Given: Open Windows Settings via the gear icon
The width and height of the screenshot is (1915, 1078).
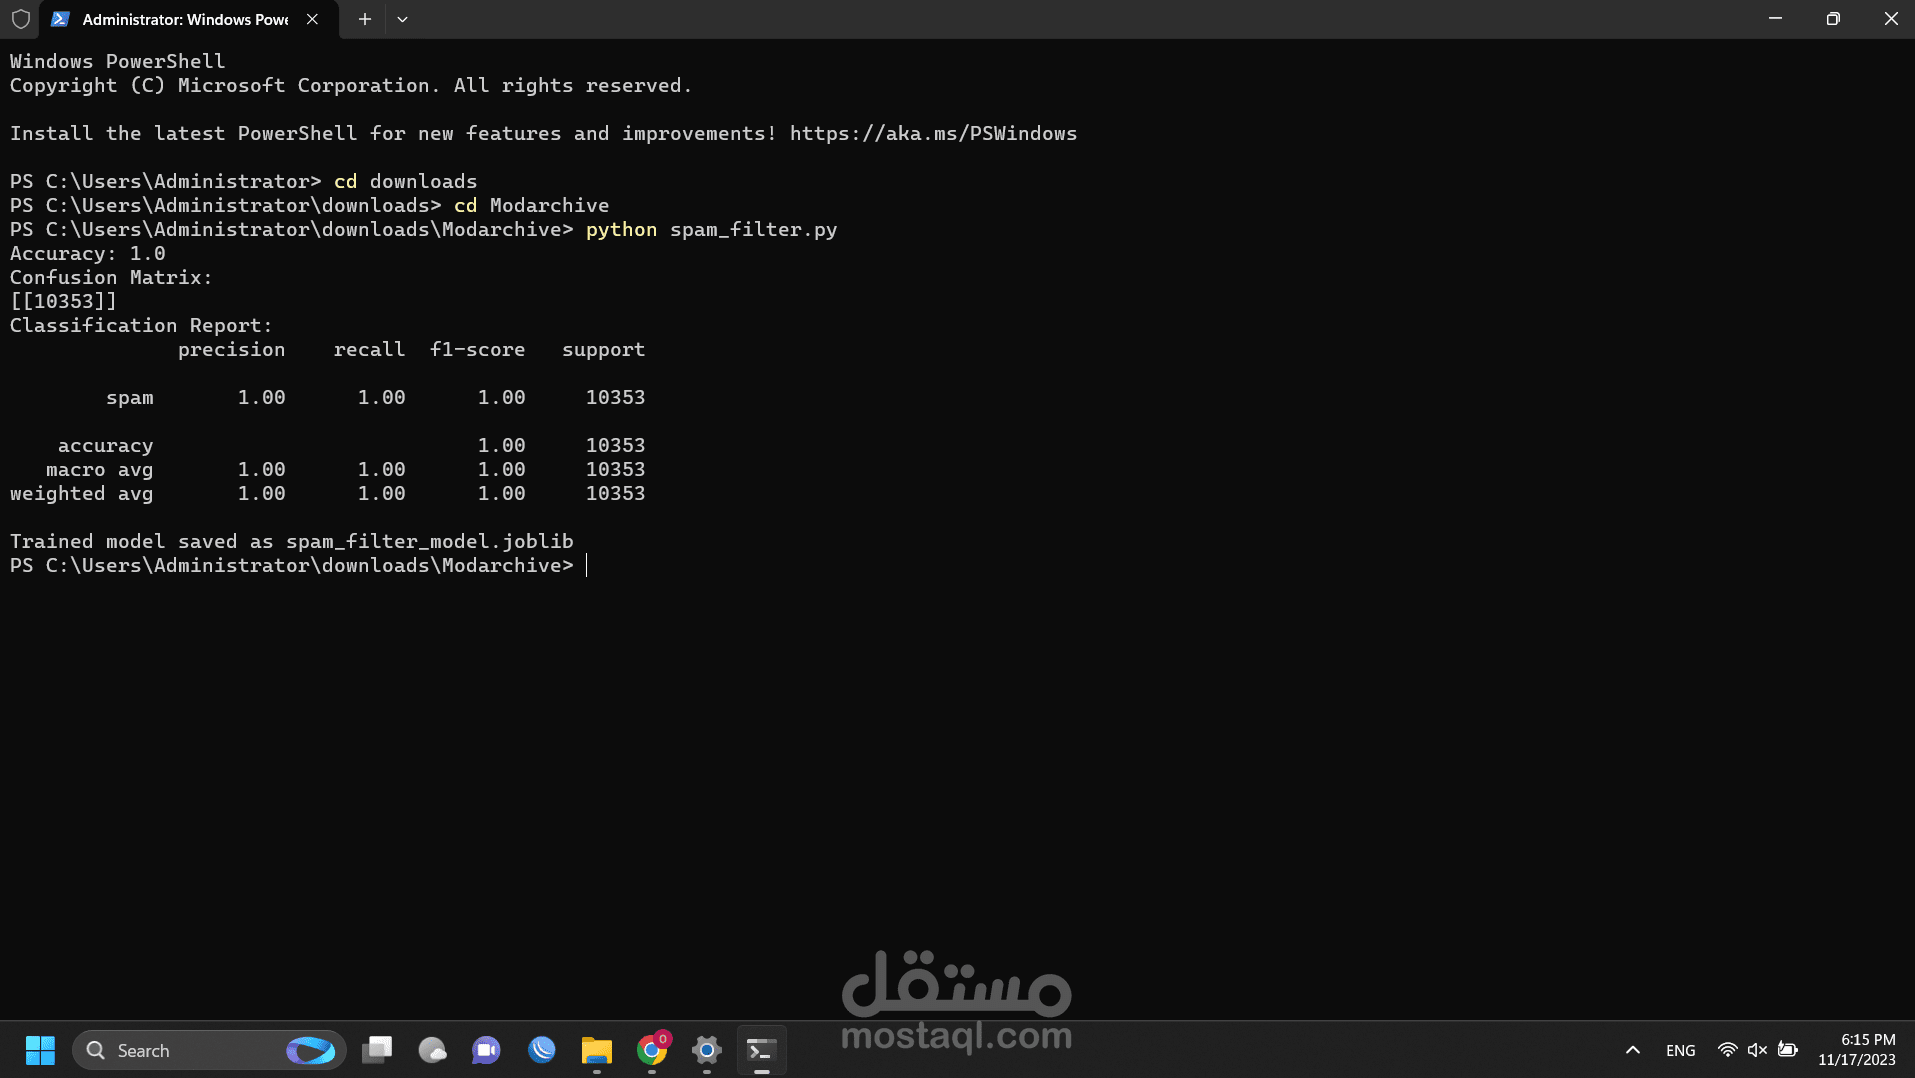Looking at the screenshot, I should tap(707, 1050).
